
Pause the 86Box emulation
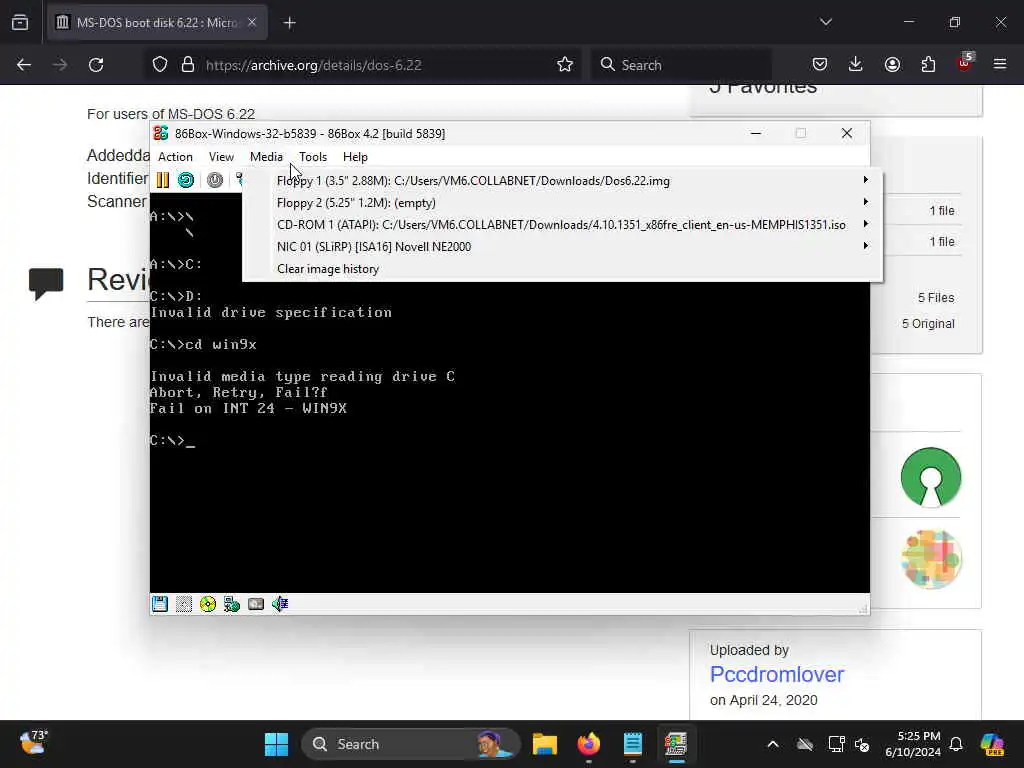(163, 180)
